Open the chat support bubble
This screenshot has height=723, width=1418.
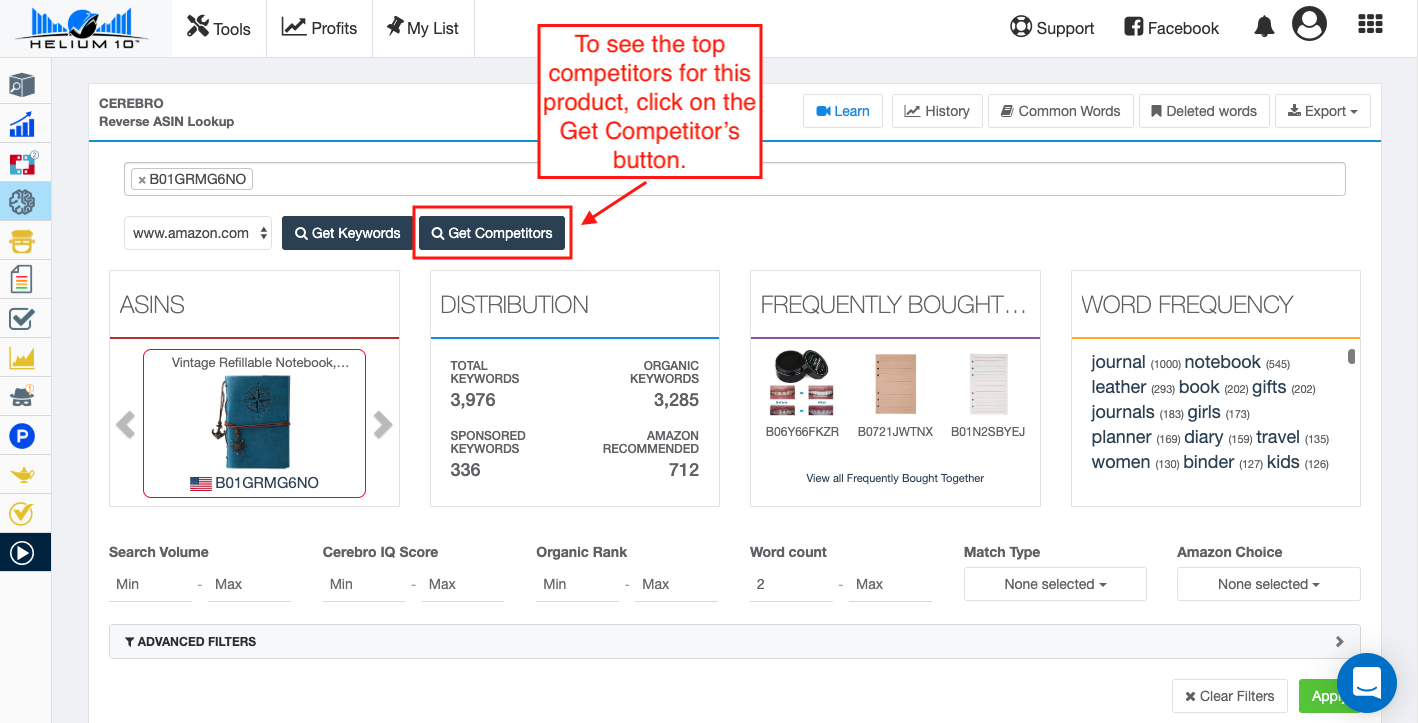pyautogui.click(x=1365, y=683)
